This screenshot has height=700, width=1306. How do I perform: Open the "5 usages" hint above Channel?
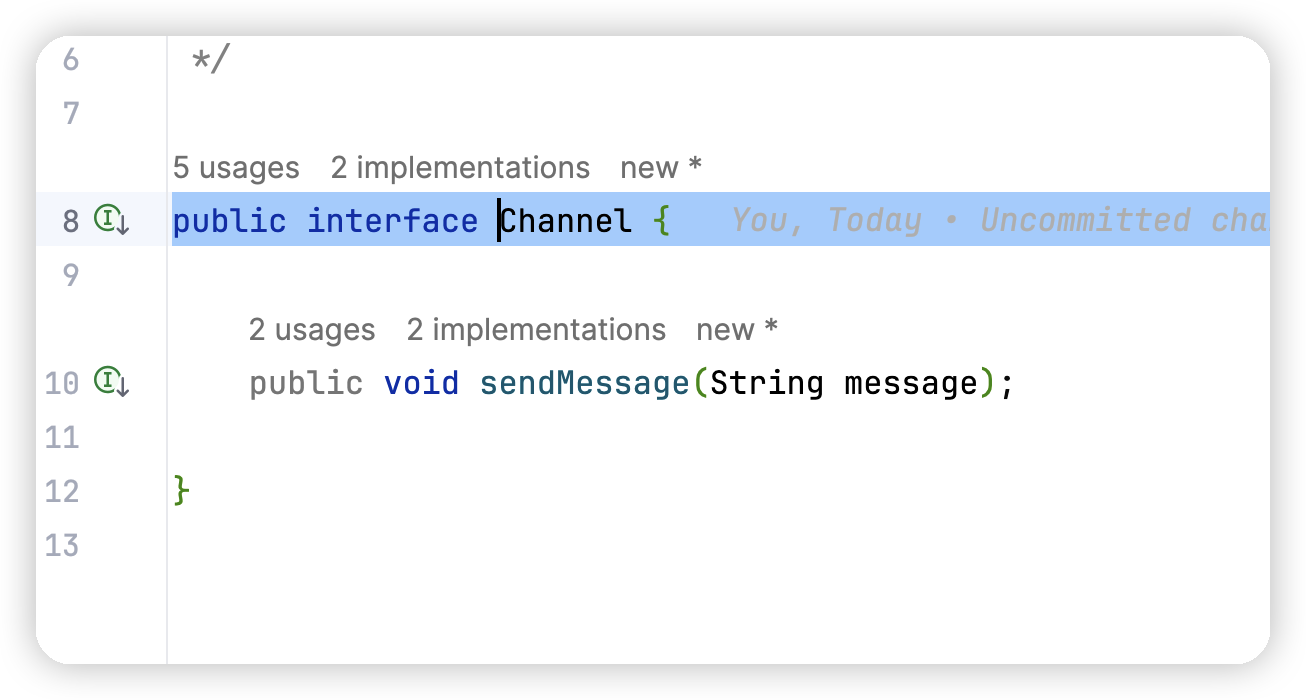point(236,167)
